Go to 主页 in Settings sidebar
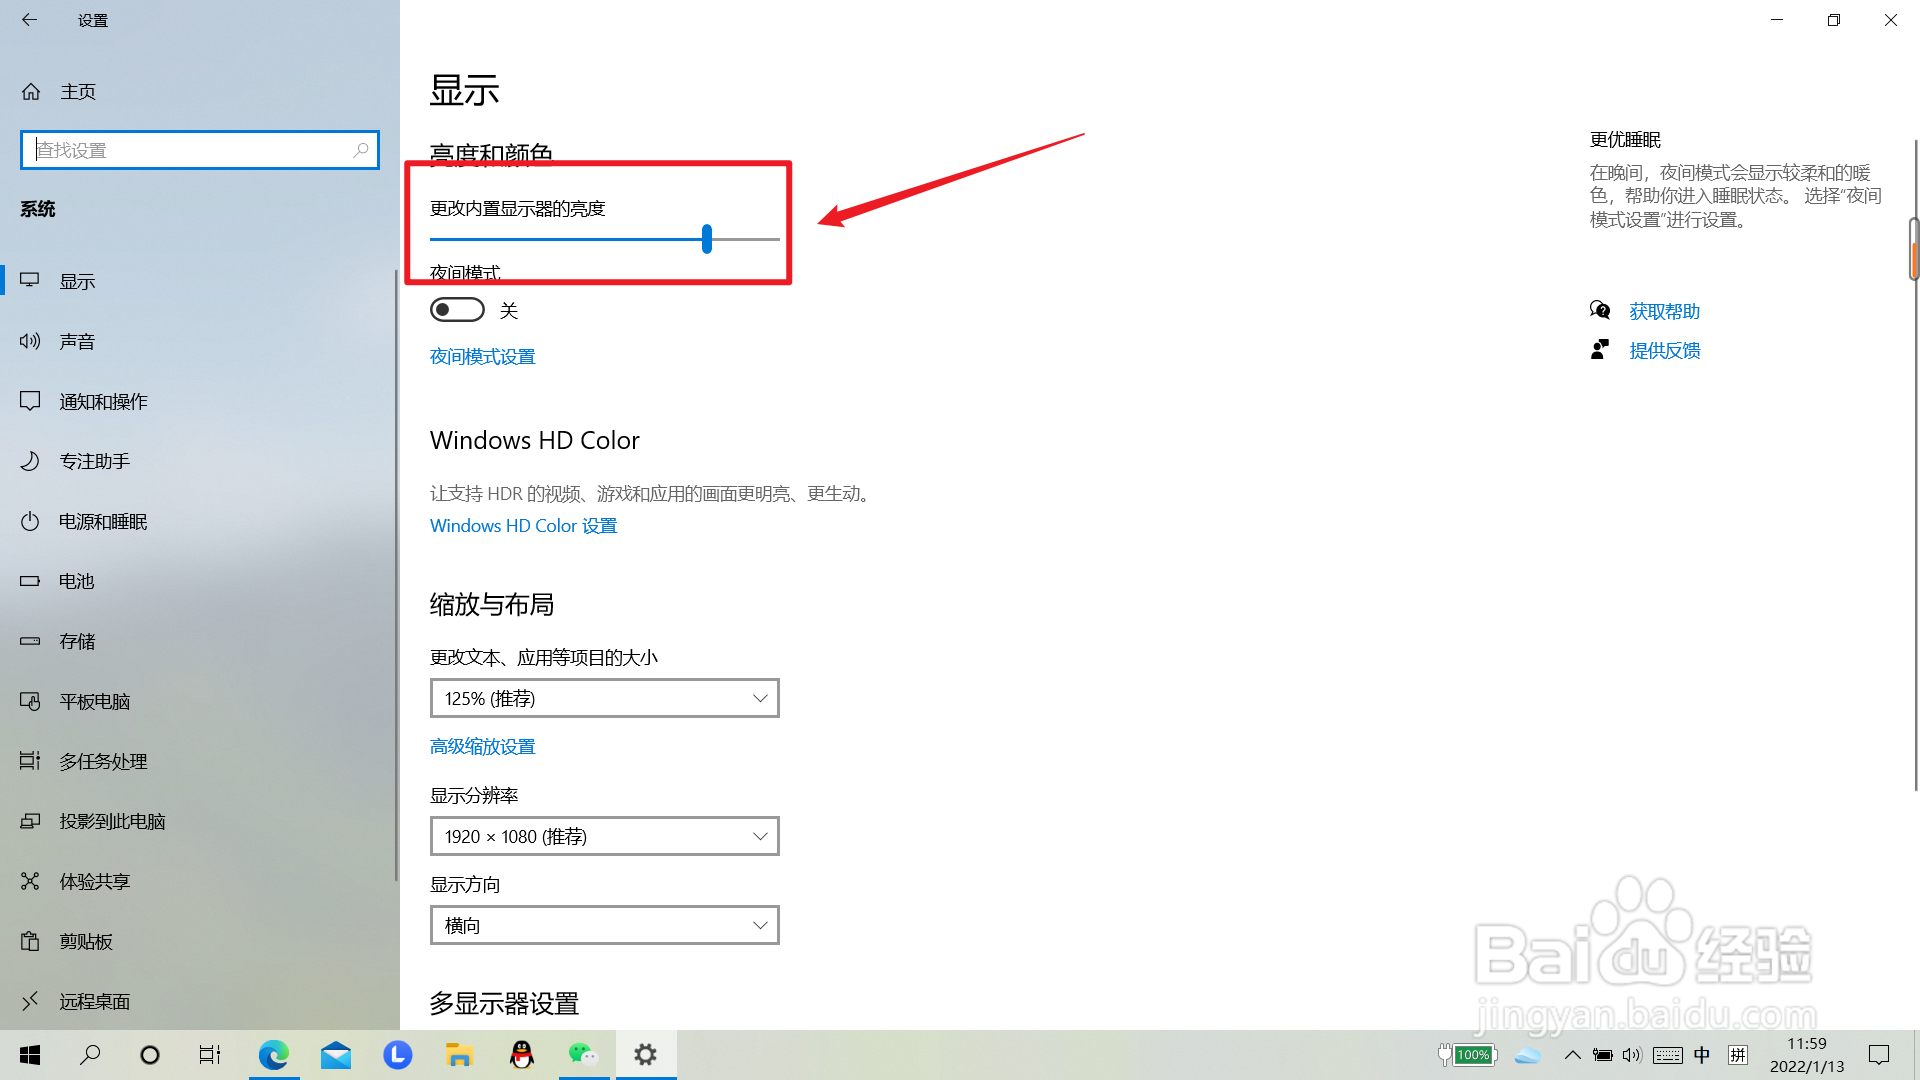 click(78, 91)
